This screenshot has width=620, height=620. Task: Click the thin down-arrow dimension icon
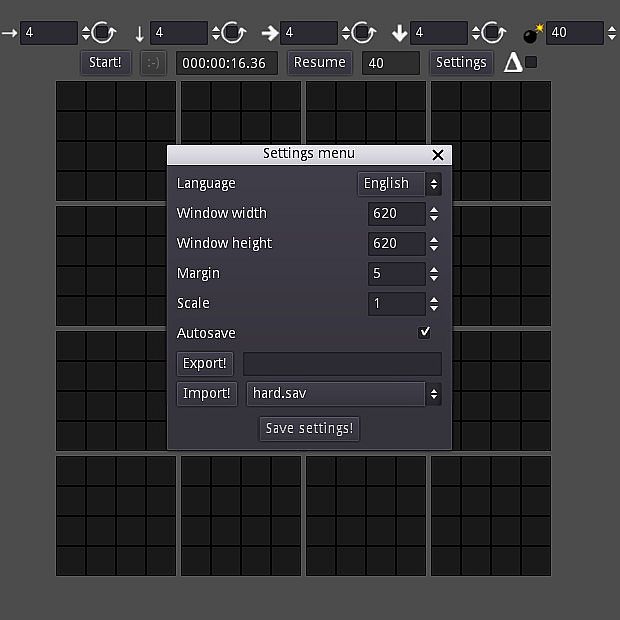click(x=139, y=34)
